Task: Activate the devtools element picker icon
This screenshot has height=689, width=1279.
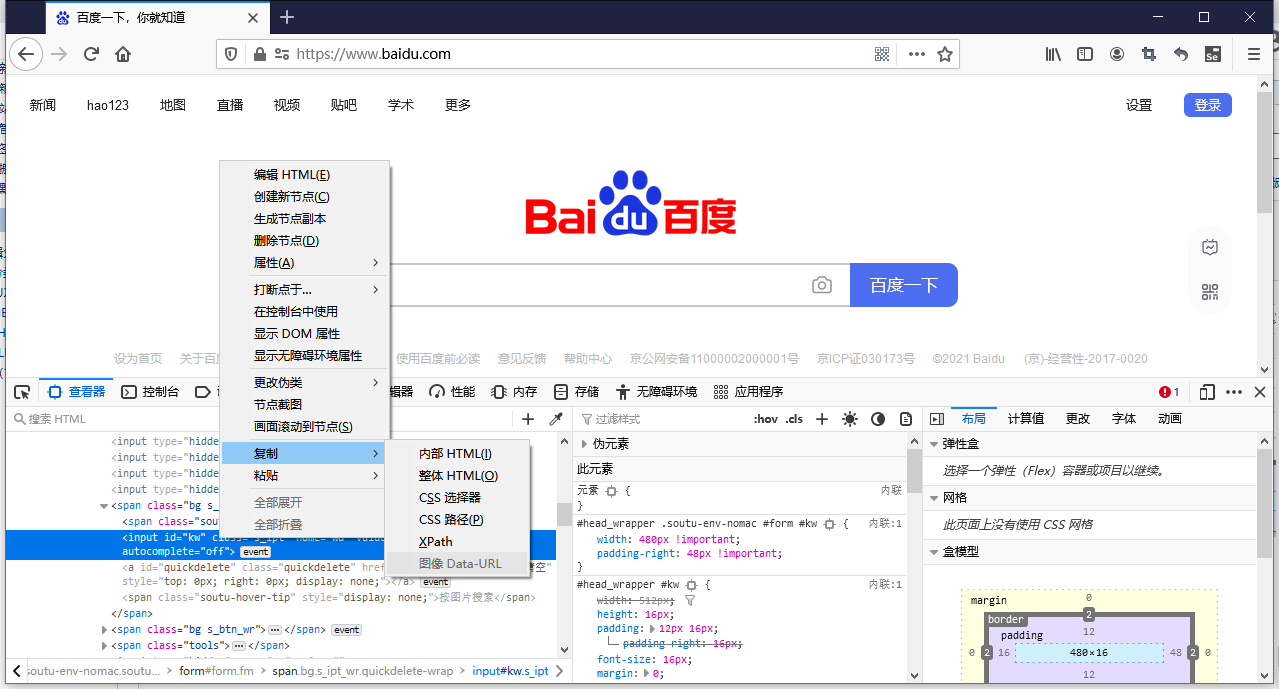Action: [22, 392]
